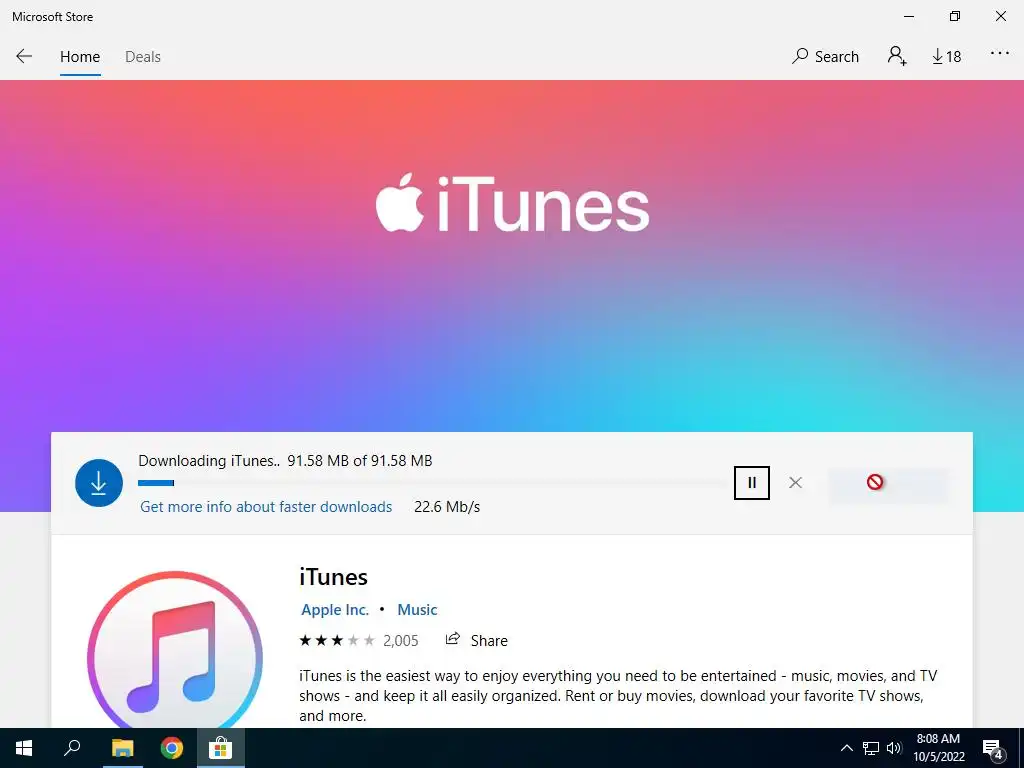Switch to the Deals tab
Image resolution: width=1024 pixels, height=768 pixels.
click(142, 57)
